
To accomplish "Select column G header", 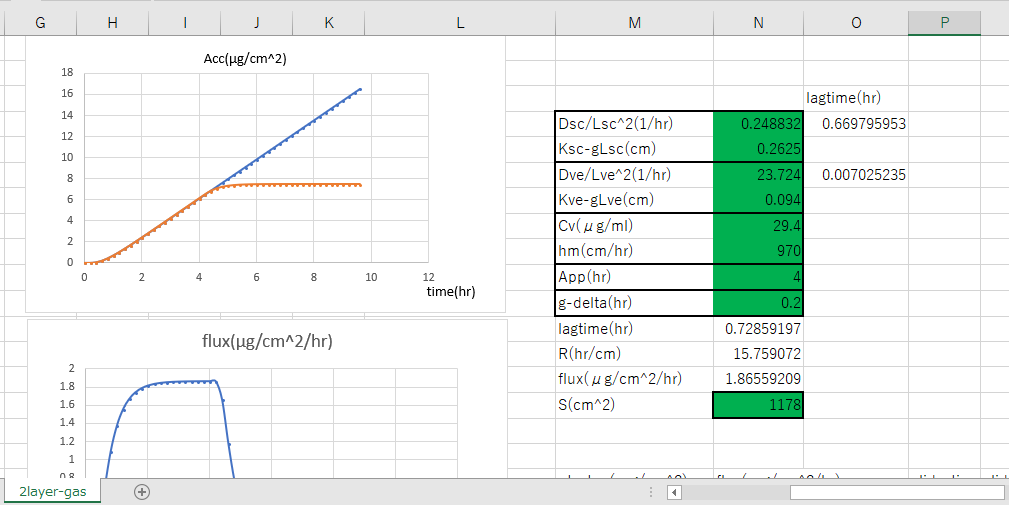I will [x=41, y=23].
